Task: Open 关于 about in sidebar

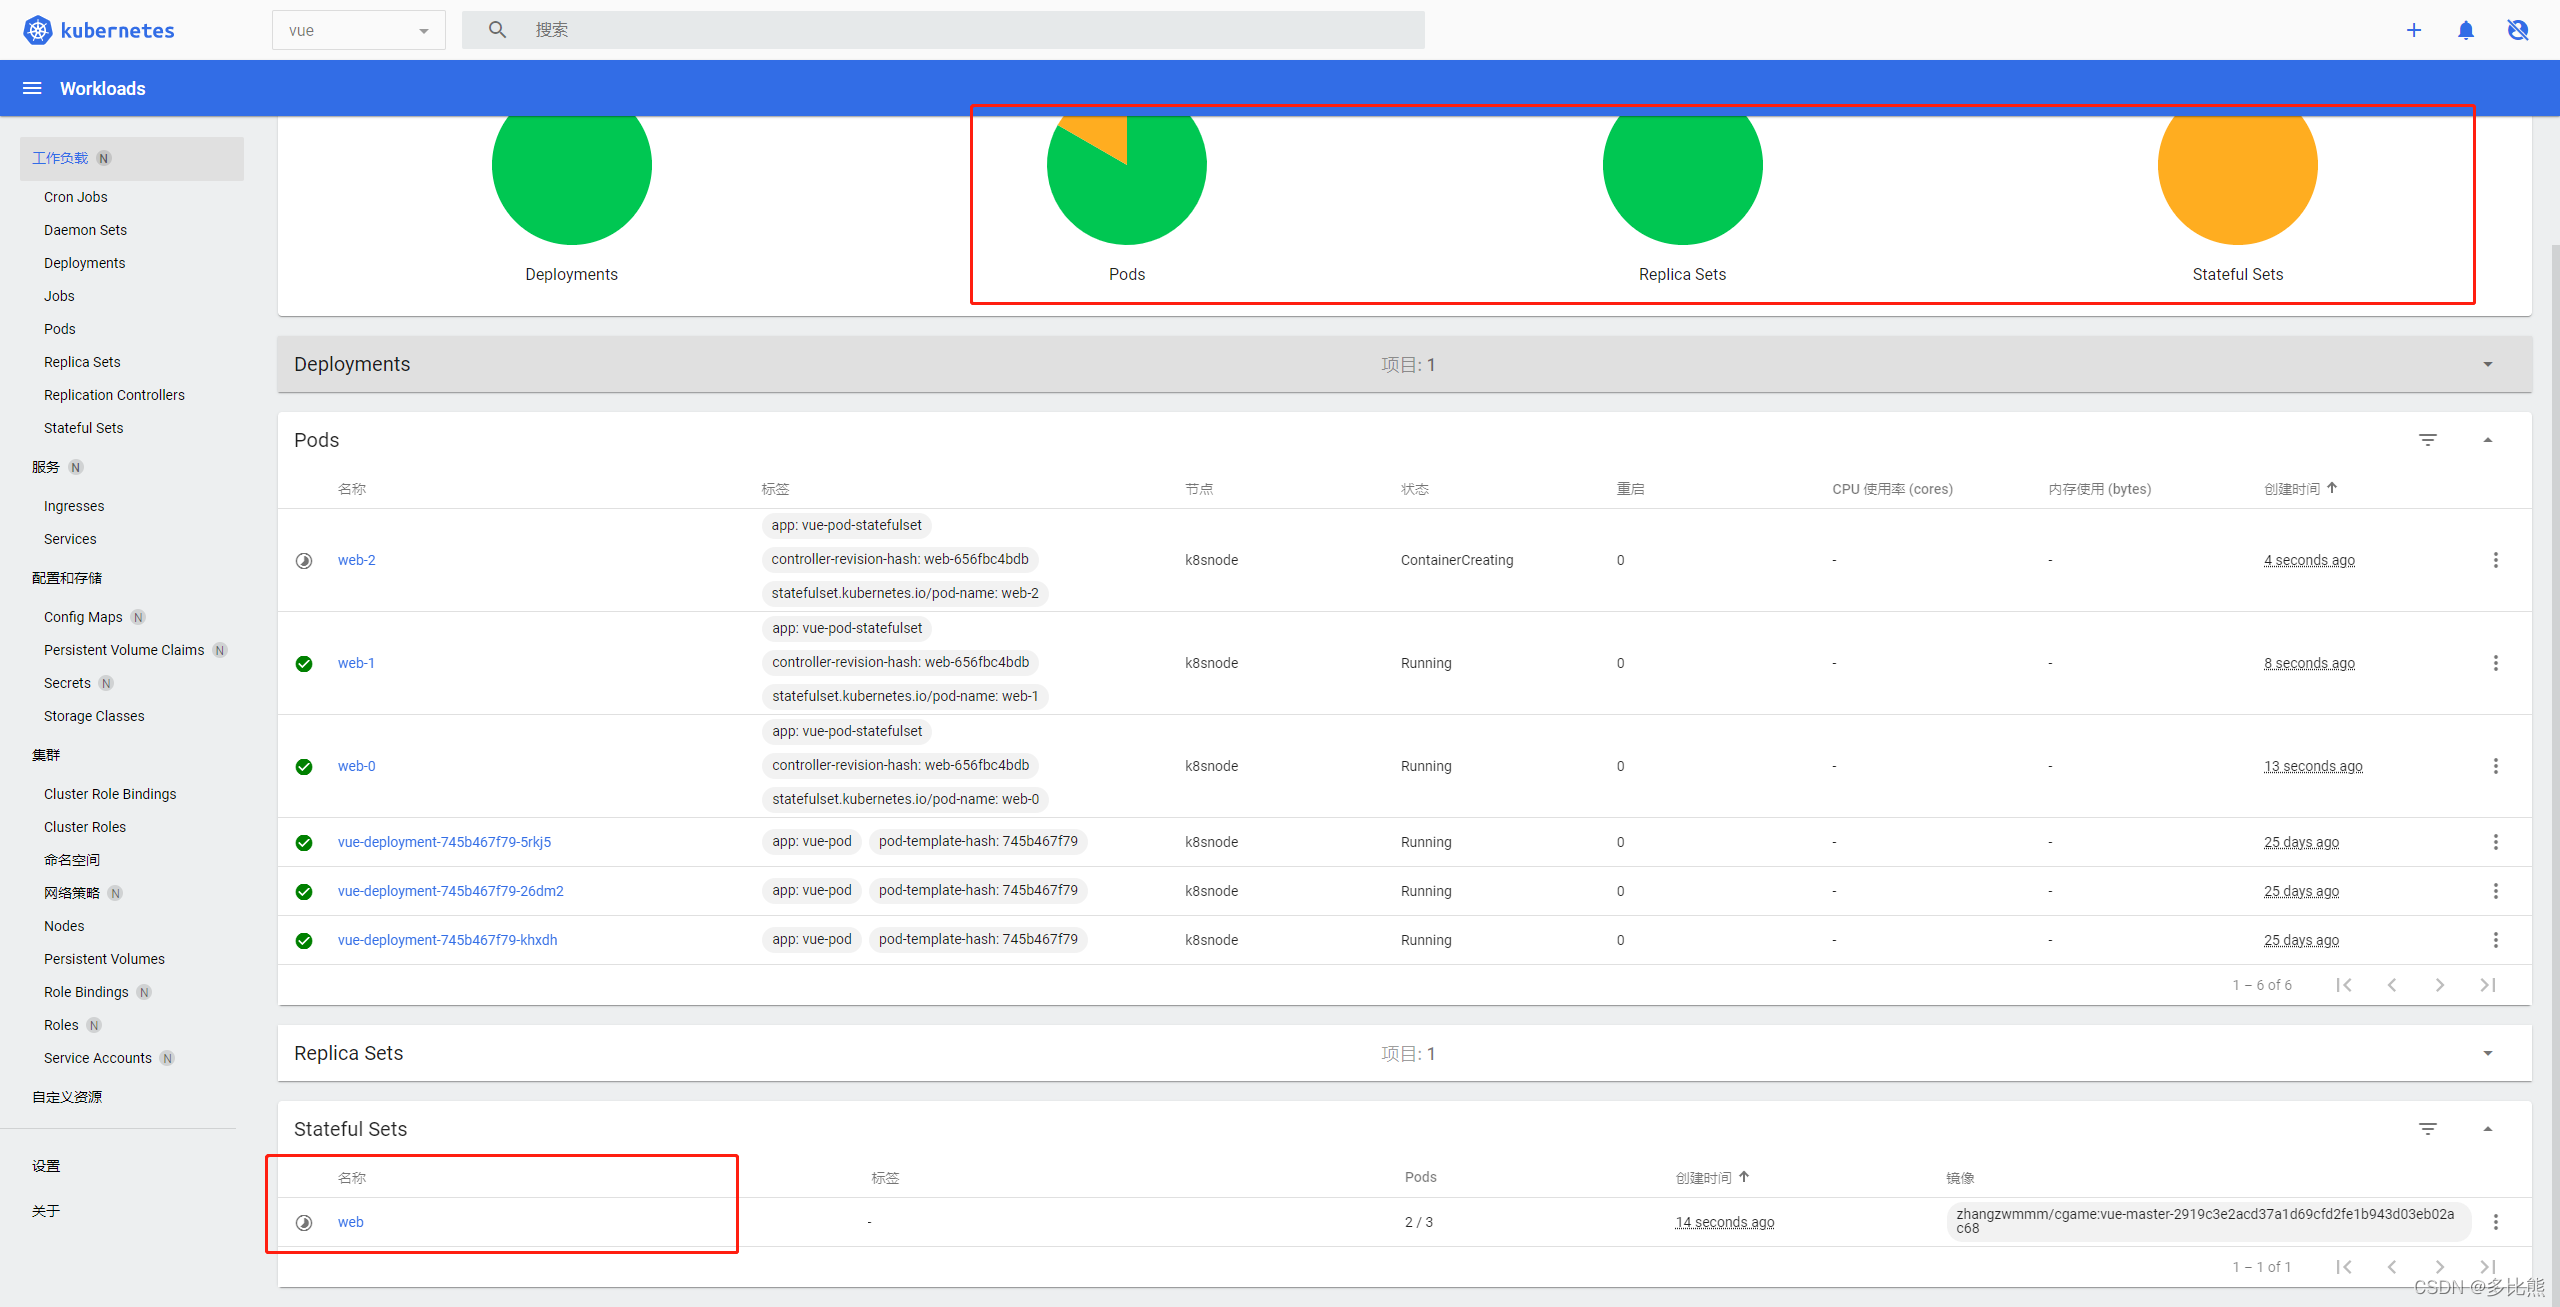Action: tap(46, 1211)
